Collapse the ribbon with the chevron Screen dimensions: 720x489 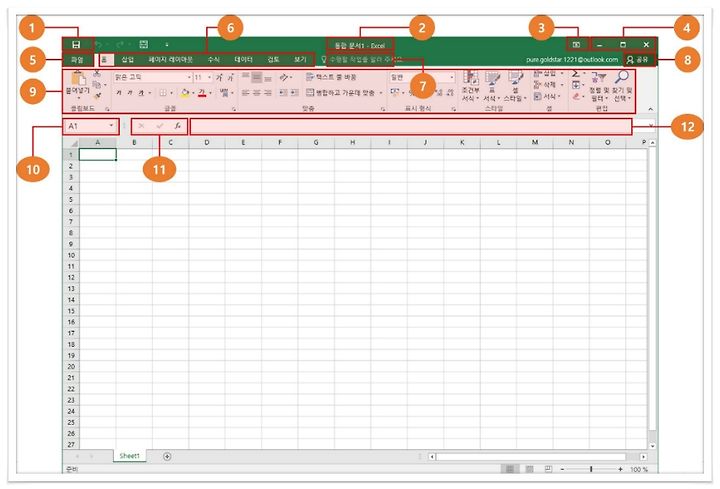650,109
